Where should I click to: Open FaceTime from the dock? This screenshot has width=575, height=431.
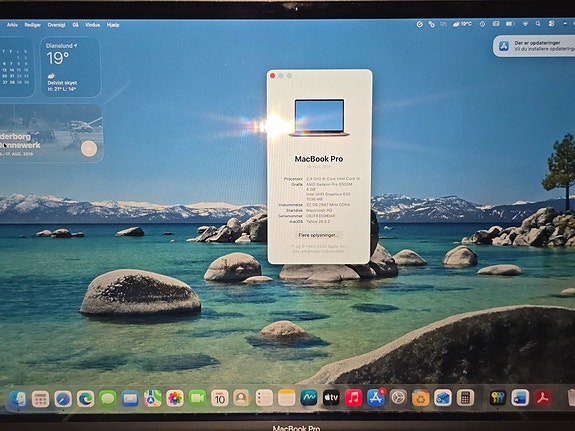click(x=197, y=398)
